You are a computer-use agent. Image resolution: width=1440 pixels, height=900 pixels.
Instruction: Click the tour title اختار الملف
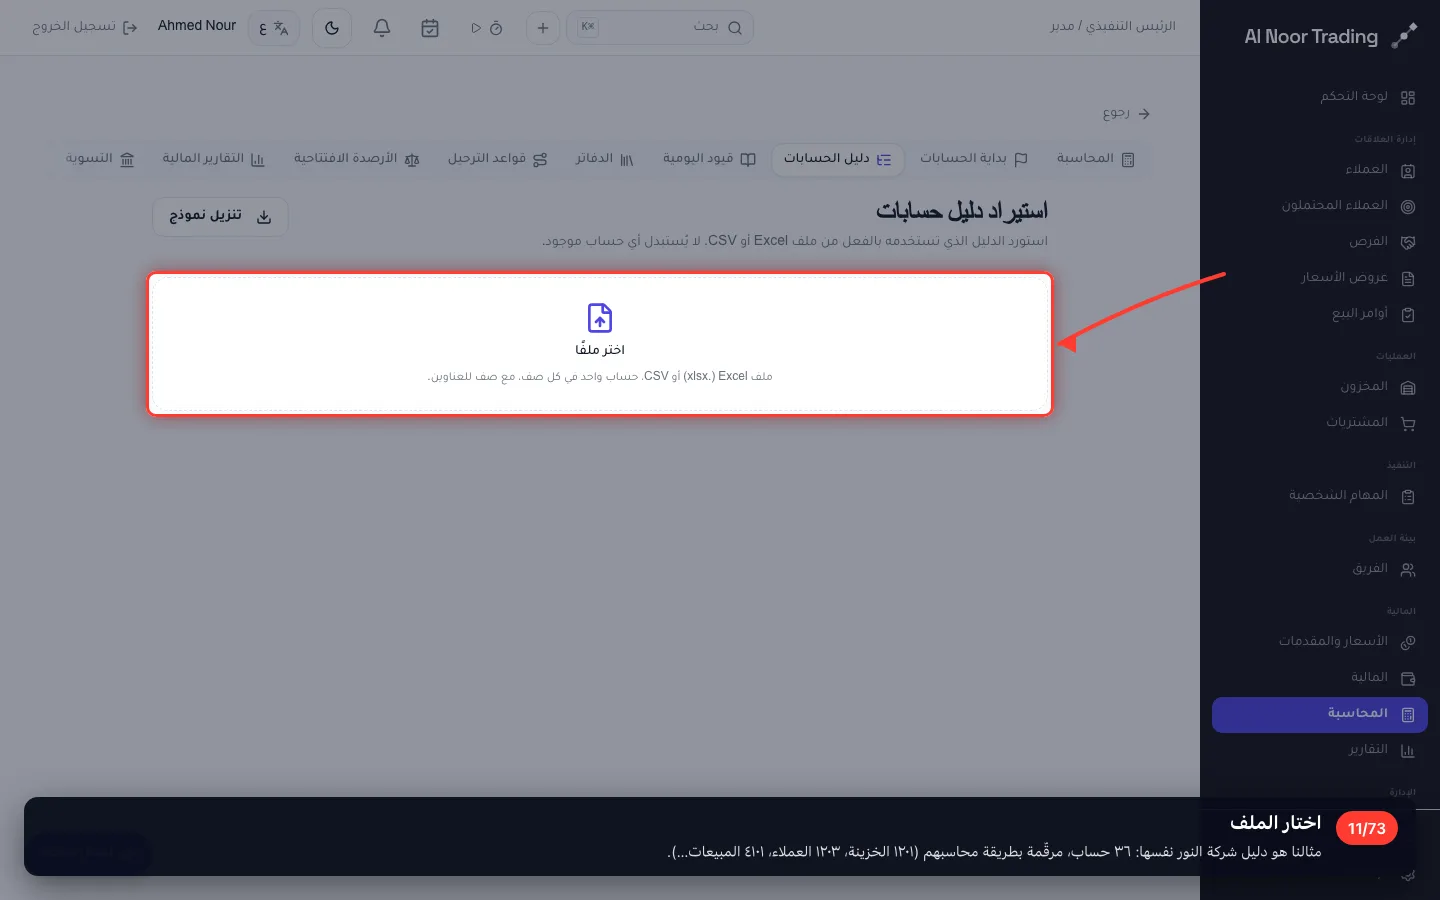tap(1275, 822)
